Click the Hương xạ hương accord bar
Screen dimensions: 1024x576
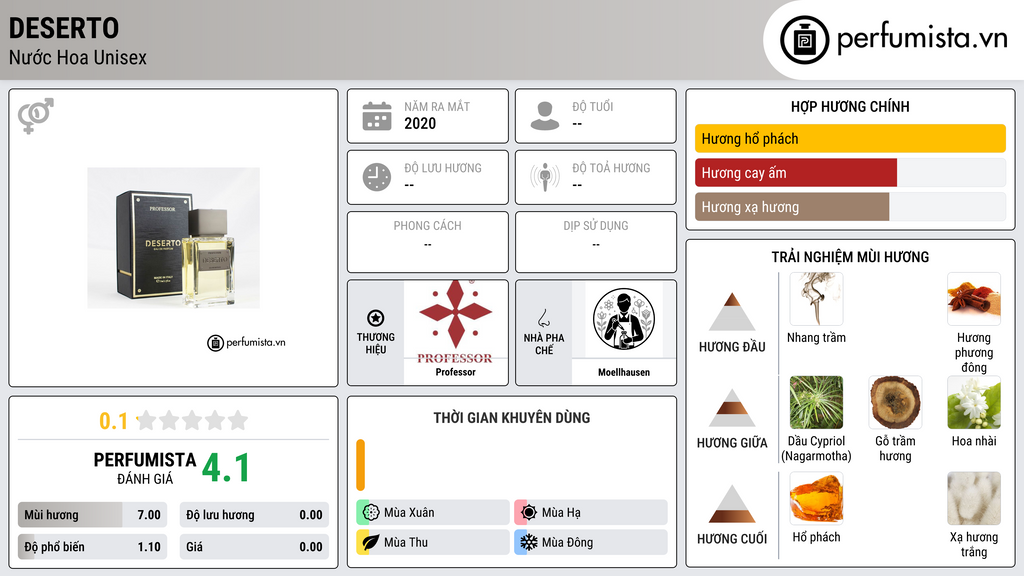(x=850, y=207)
